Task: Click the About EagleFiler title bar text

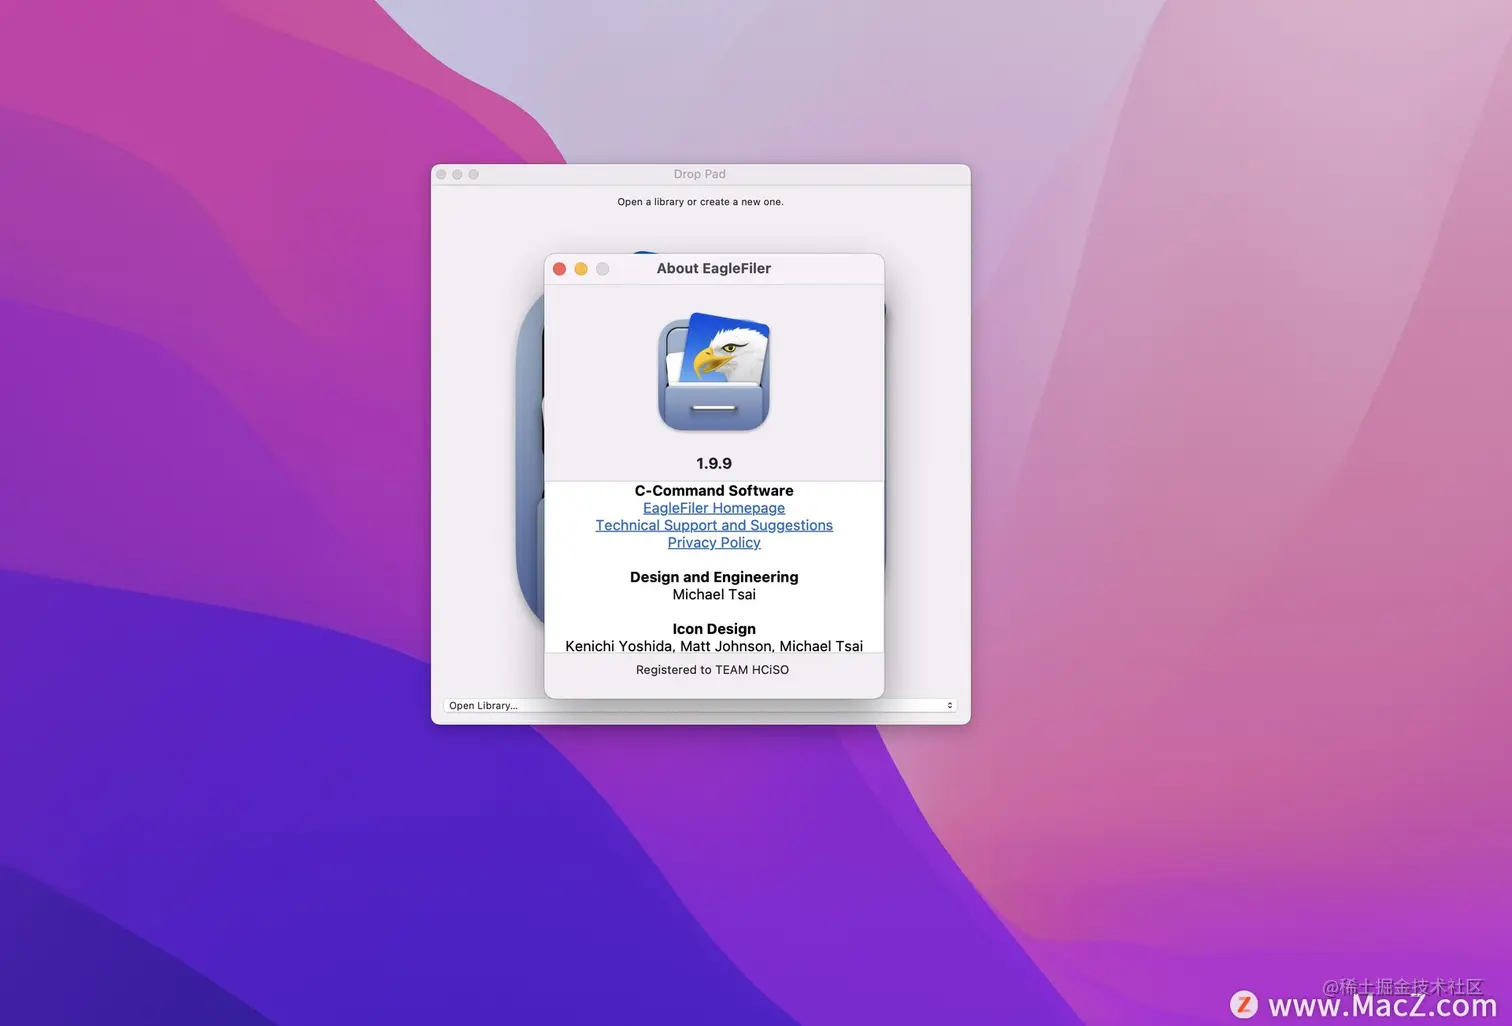Action: pyautogui.click(x=714, y=268)
